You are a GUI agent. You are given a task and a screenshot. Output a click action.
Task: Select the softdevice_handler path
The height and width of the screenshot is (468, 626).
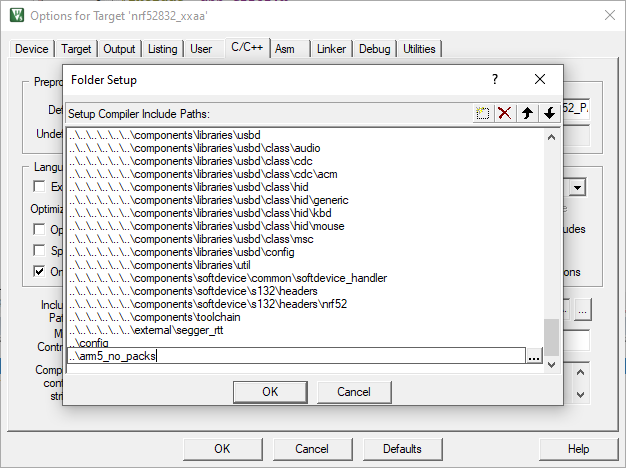(228, 278)
